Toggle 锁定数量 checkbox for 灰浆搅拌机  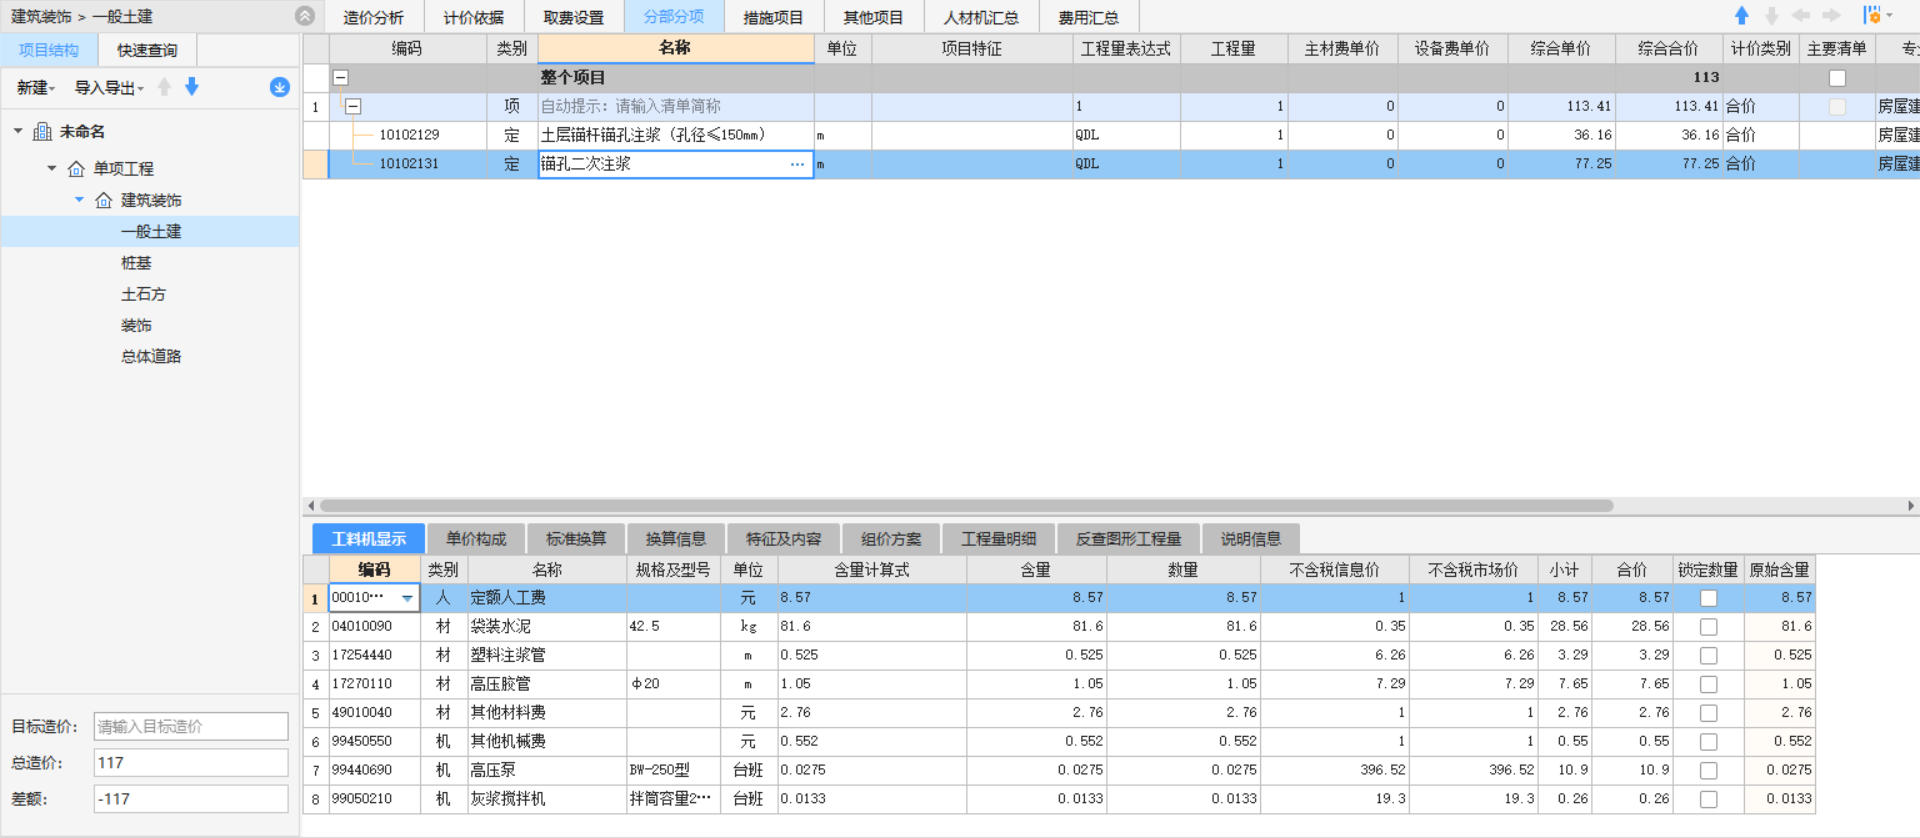coord(1709,800)
